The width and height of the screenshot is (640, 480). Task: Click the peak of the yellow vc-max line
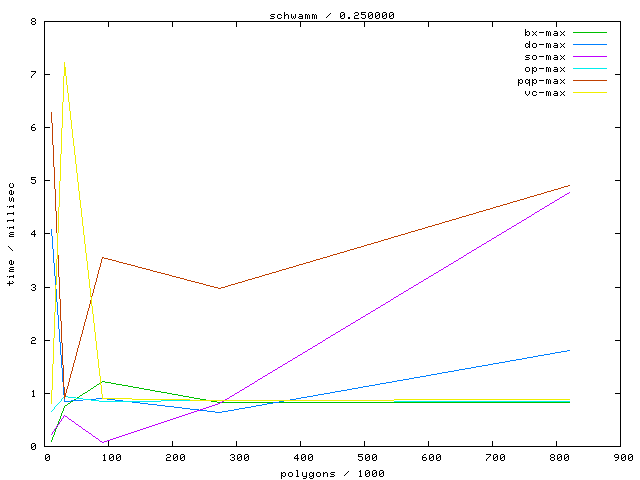pos(65,61)
